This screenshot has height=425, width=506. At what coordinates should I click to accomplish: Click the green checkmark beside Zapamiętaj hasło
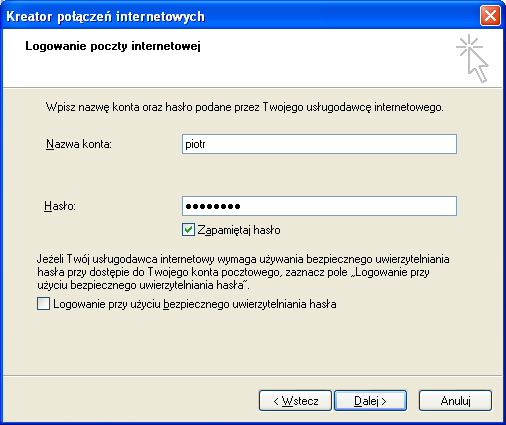(188, 230)
